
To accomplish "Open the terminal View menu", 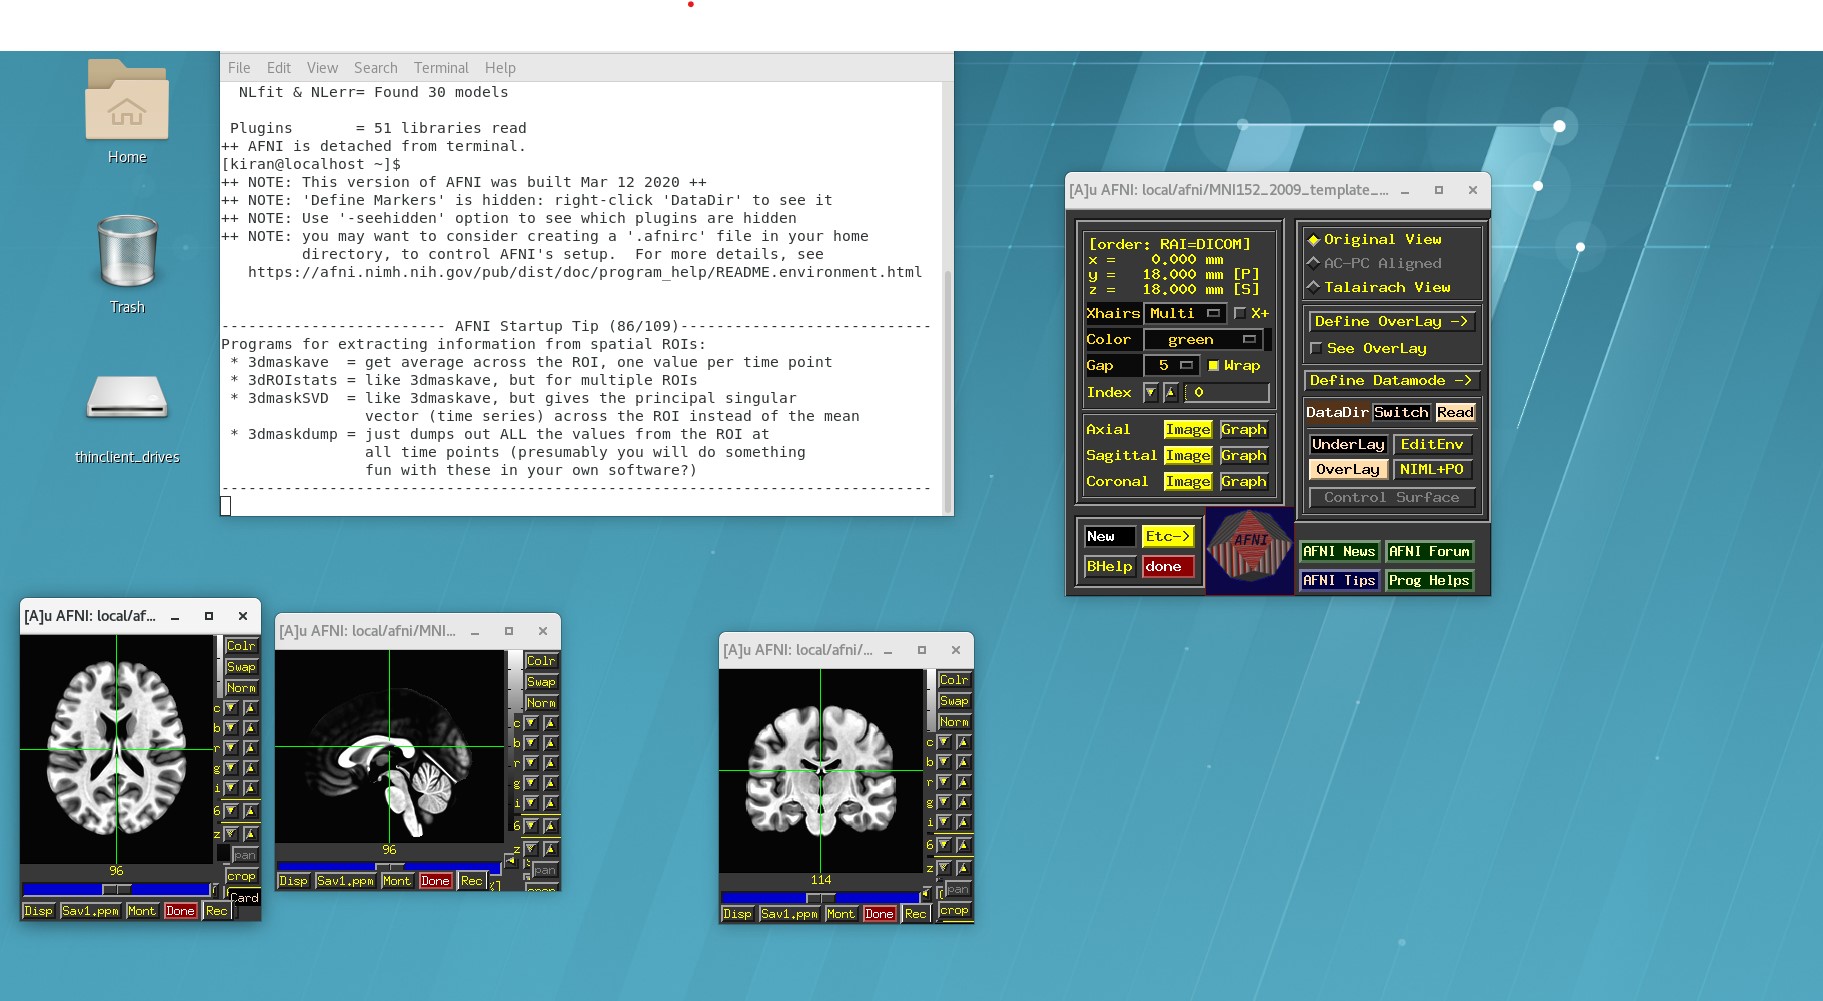I will [322, 68].
